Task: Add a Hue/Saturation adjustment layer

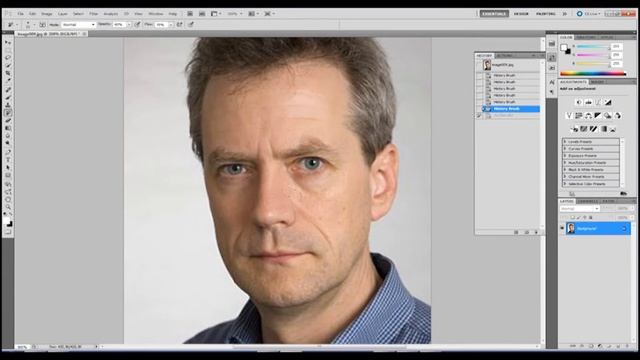Action: point(578,116)
